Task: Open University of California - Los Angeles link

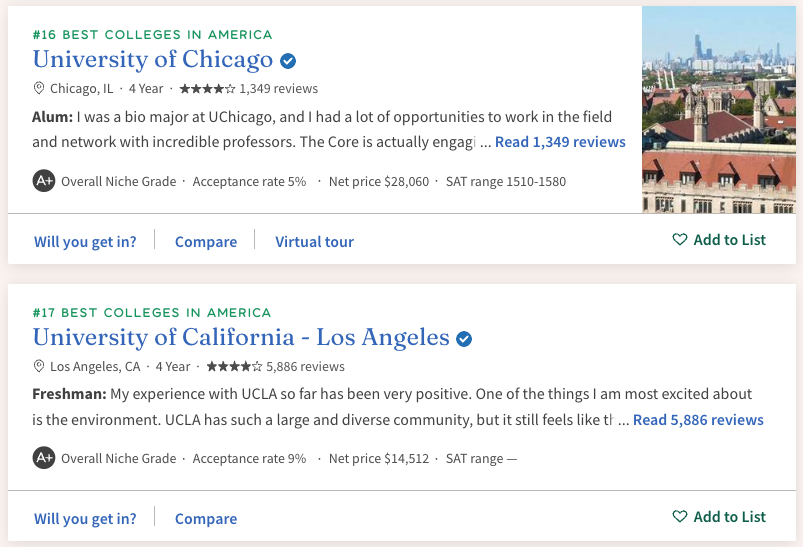Action: tap(241, 338)
